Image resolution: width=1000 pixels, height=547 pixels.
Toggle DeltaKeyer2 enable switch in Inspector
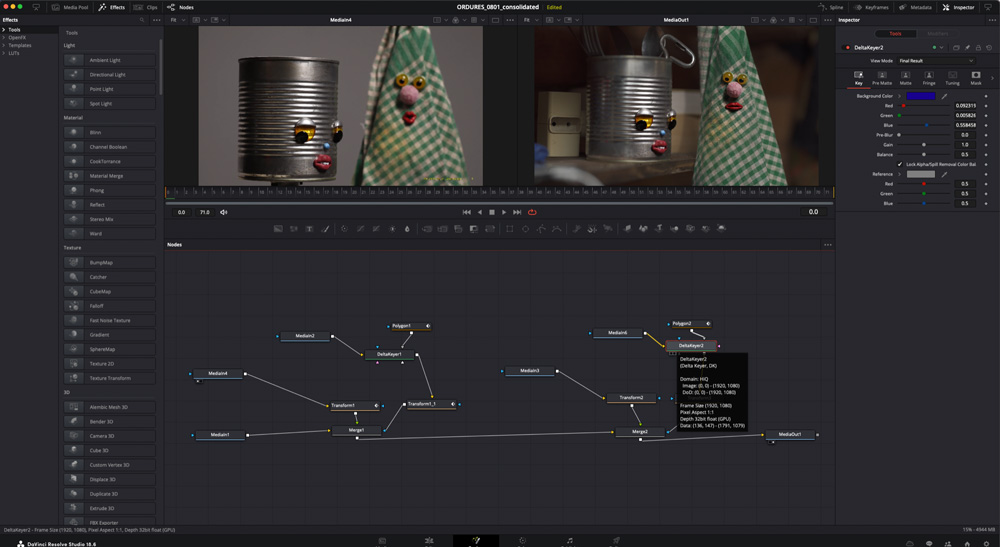(x=848, y=47)
